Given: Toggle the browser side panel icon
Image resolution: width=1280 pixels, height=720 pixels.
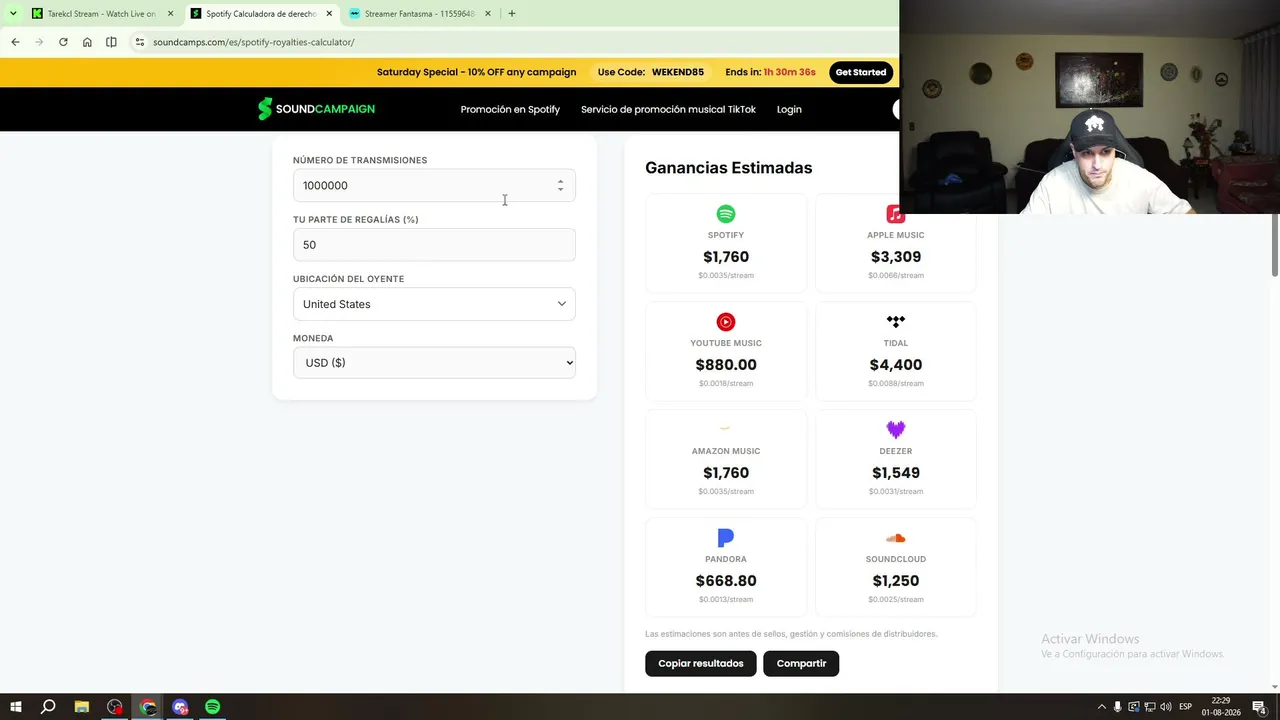Looking at the screenshot, I should pyautogui.click(x=111, y=42).
